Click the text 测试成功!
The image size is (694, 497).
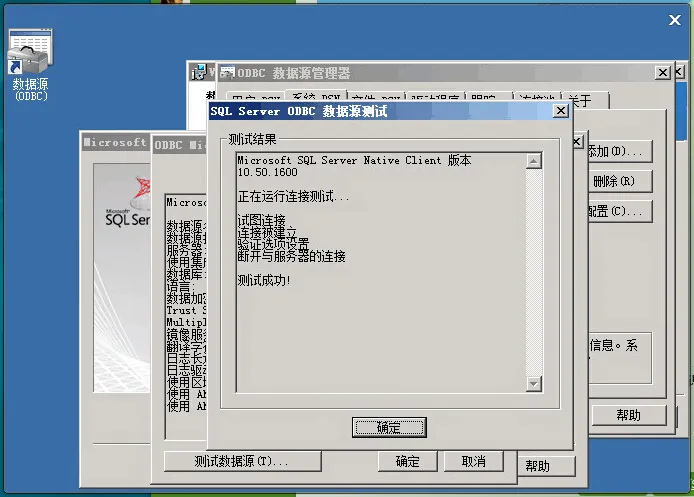click(x=264, y=280)
